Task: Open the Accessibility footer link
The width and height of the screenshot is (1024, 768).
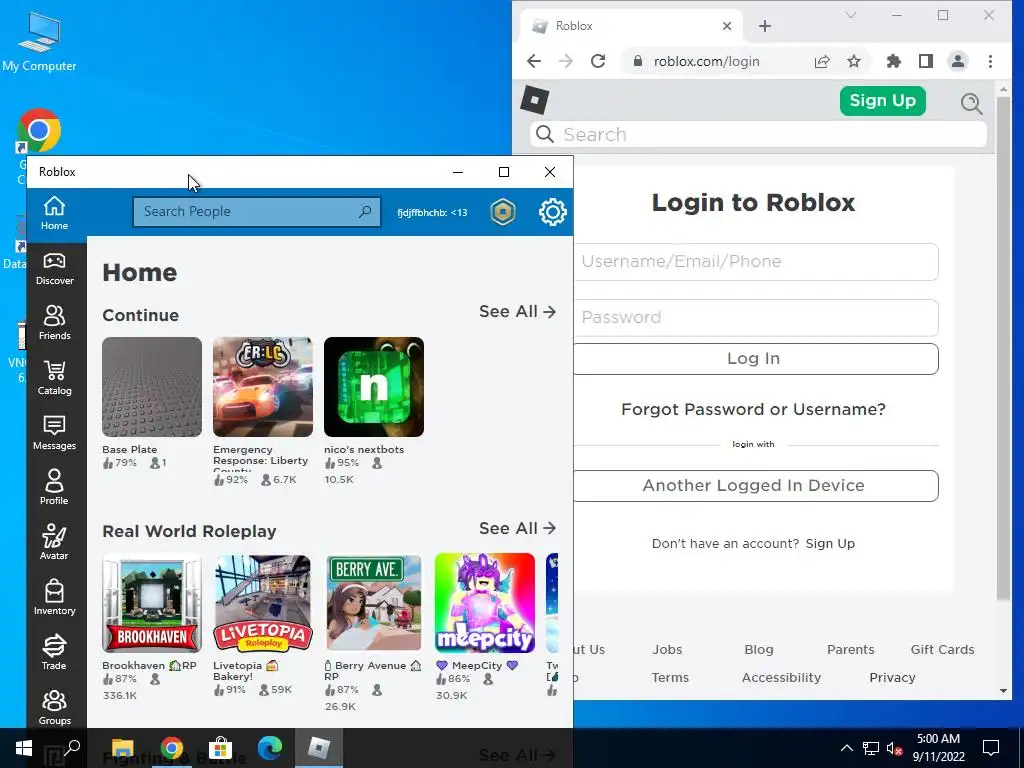Action: tap(781, 678)
